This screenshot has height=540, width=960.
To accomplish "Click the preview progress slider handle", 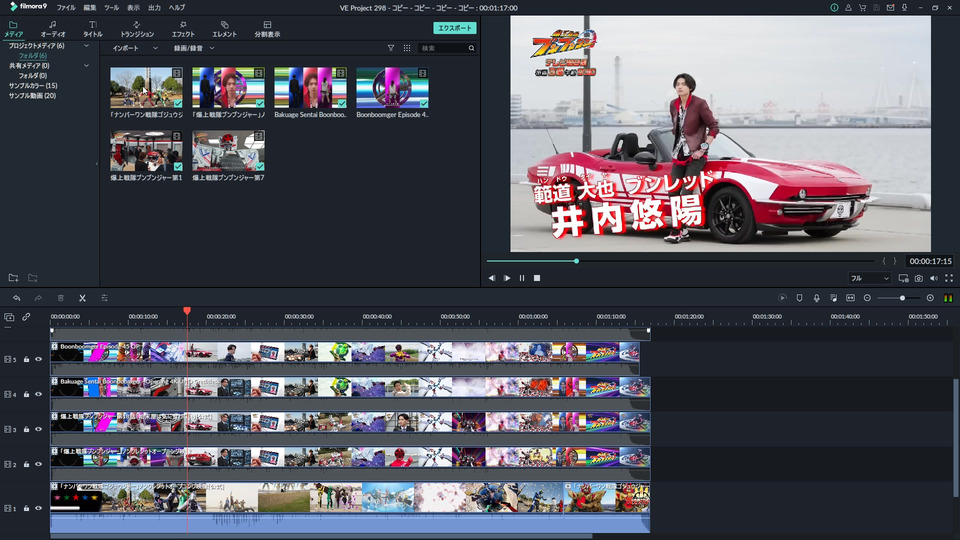I will click(x=576, y=261).
